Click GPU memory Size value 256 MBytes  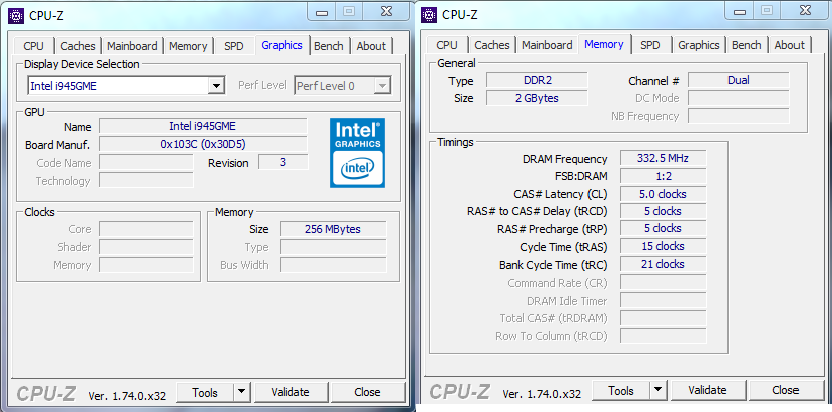click(333, 229)
